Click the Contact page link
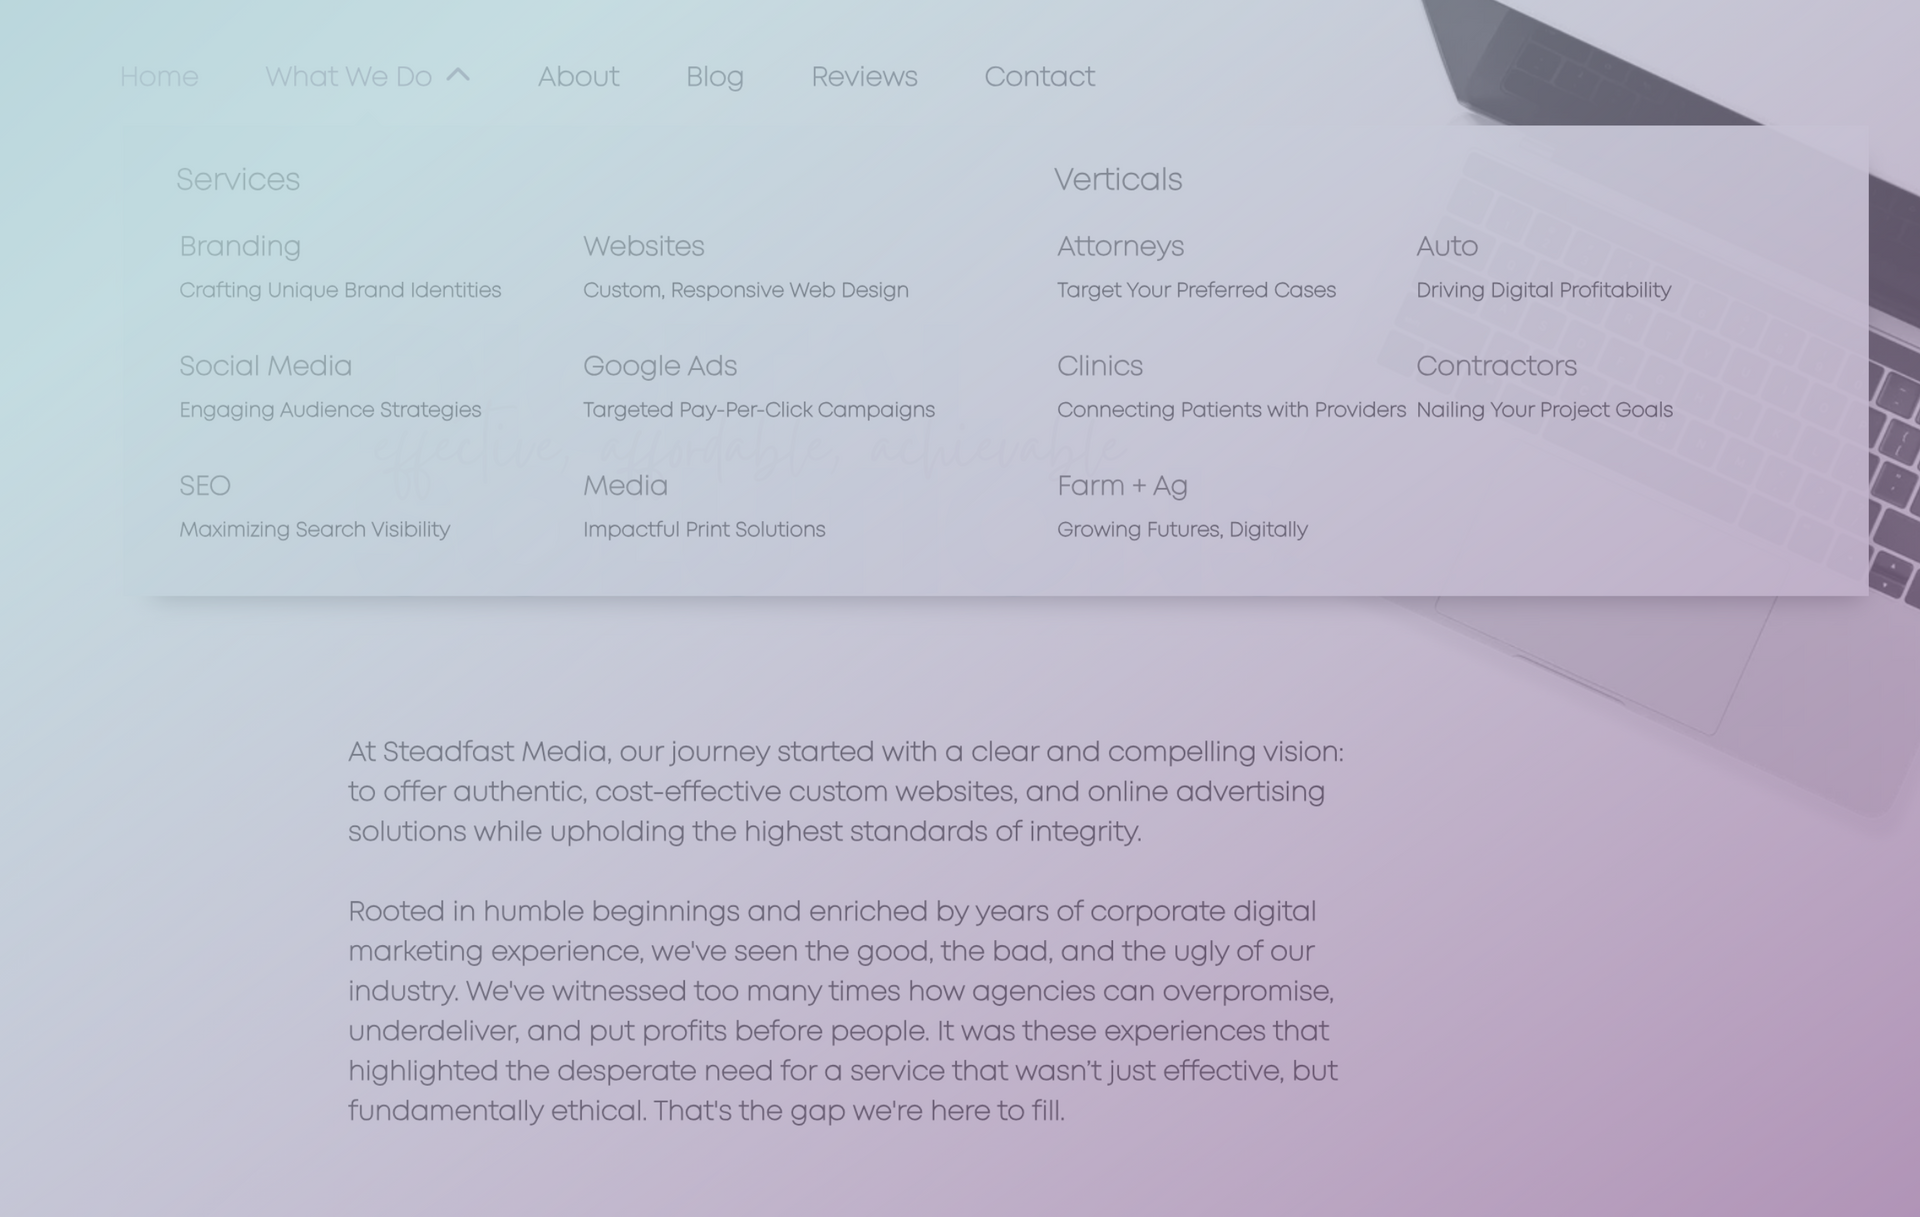 (1040, 77)
